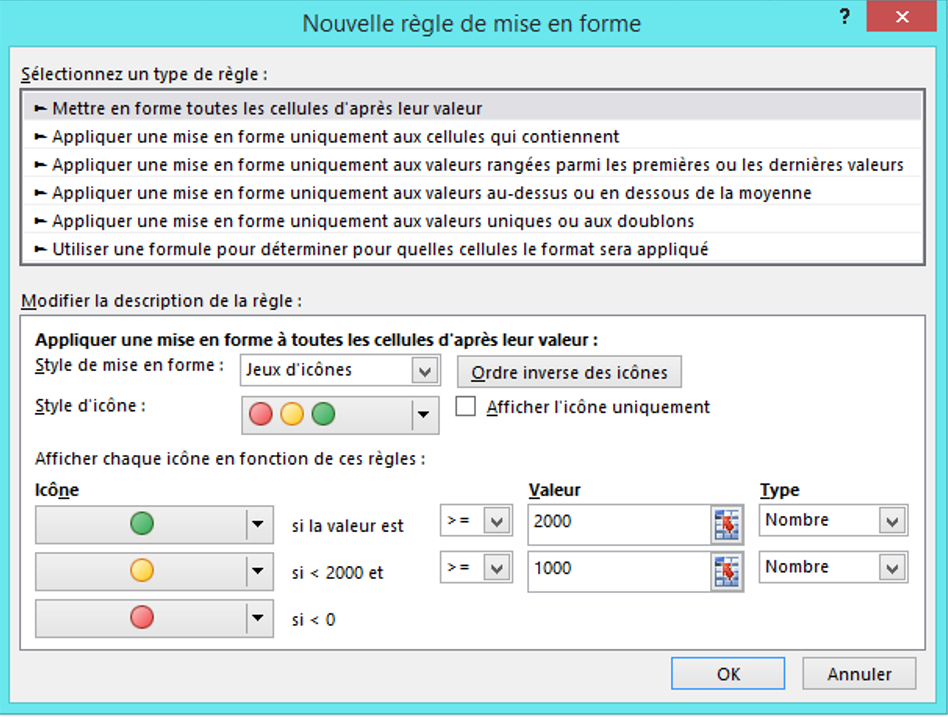Click red circle icon of the third rule
This screenshot has width=948, height=717.
140,618
